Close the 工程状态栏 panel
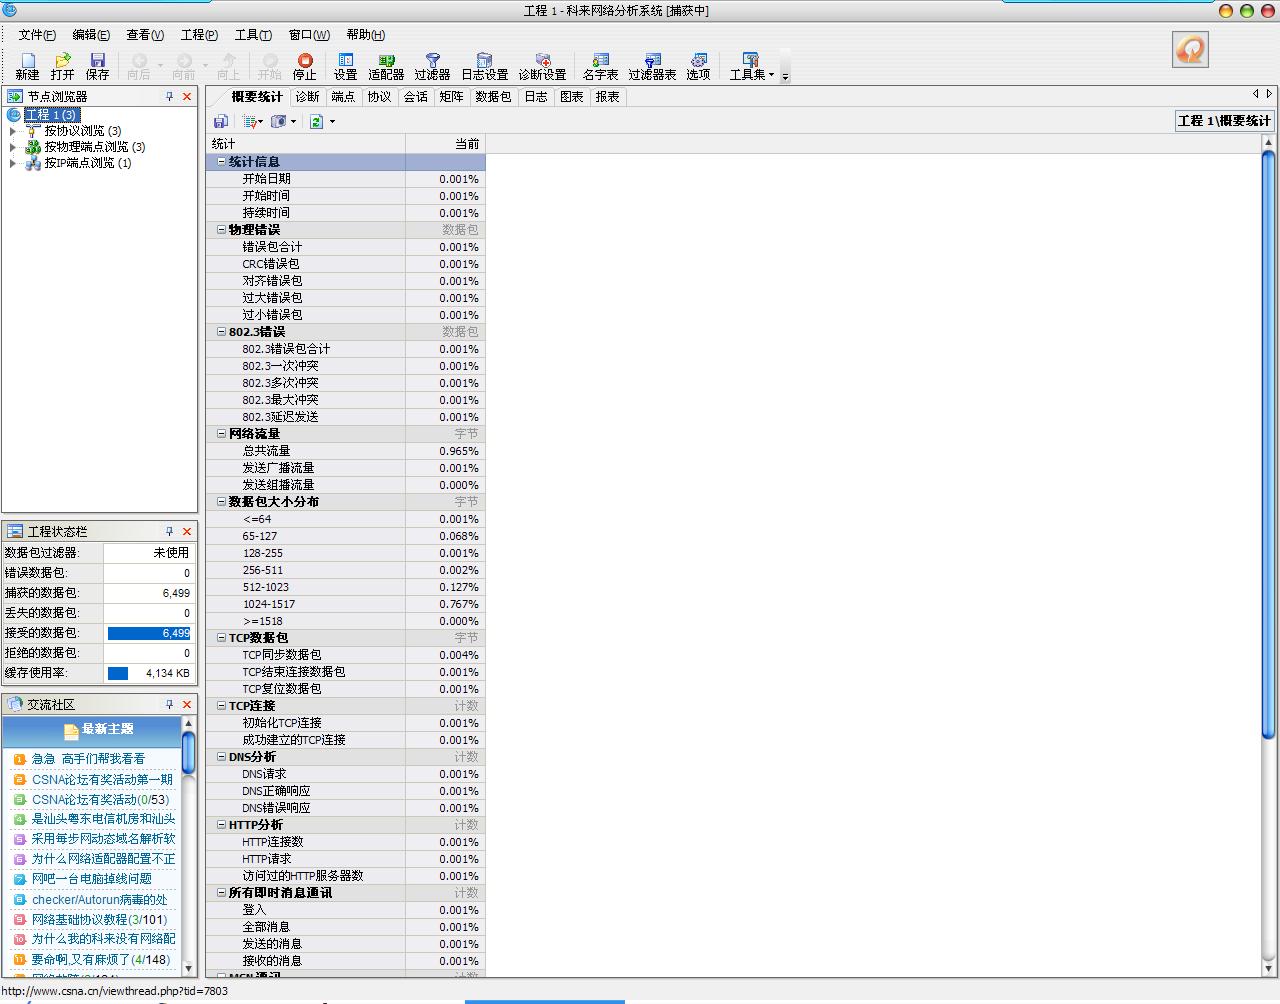This screenshot has height=1004, width=1280. click(186, 532)
